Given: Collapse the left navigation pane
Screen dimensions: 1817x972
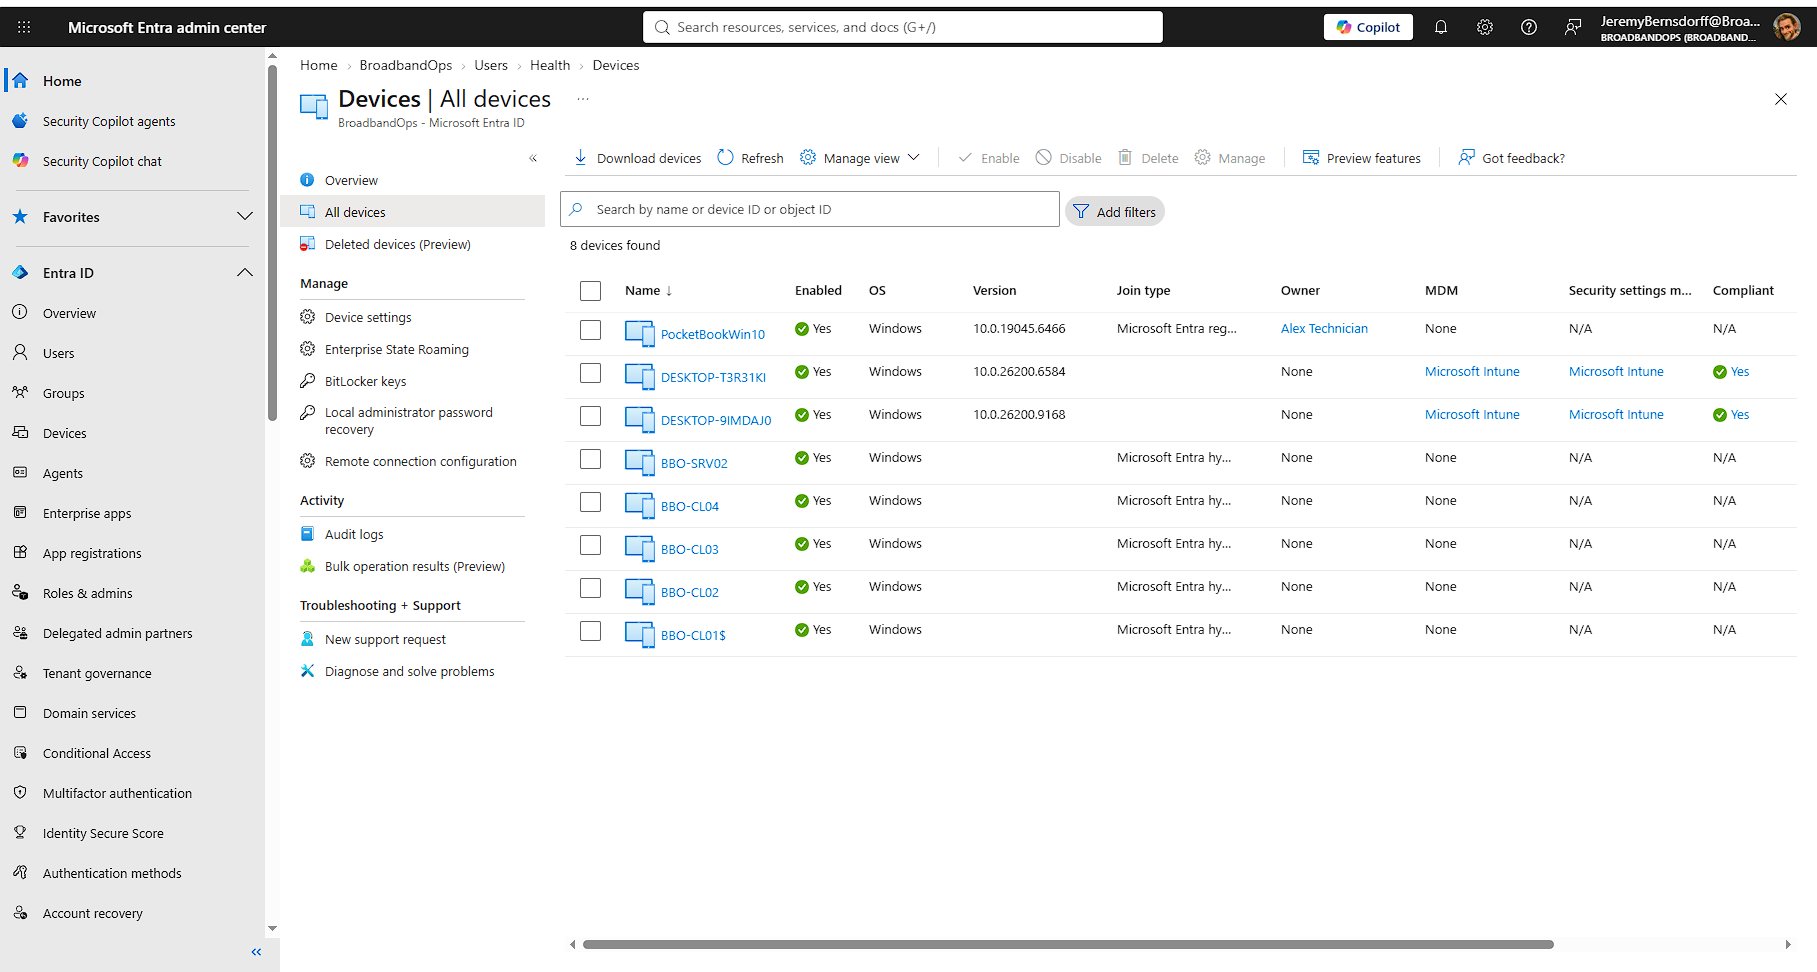Looking at the screenshot, I should point(256,952).
